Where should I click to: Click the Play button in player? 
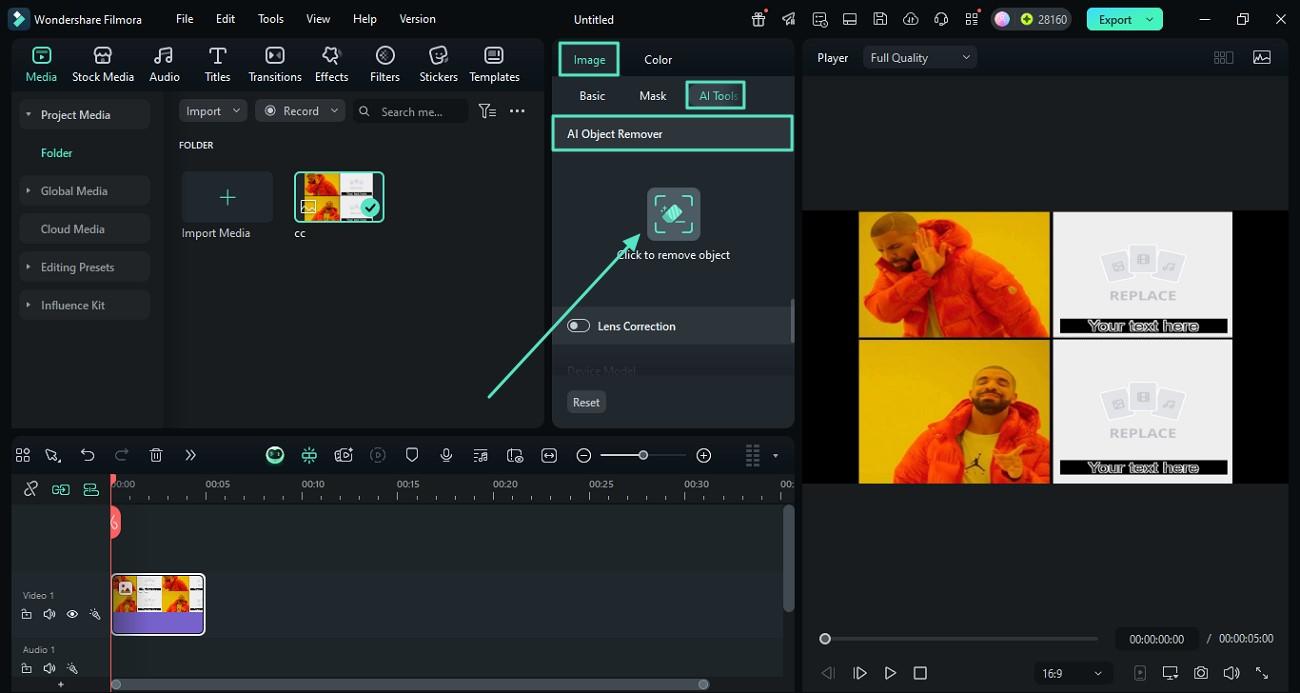(x=890, y=673)
